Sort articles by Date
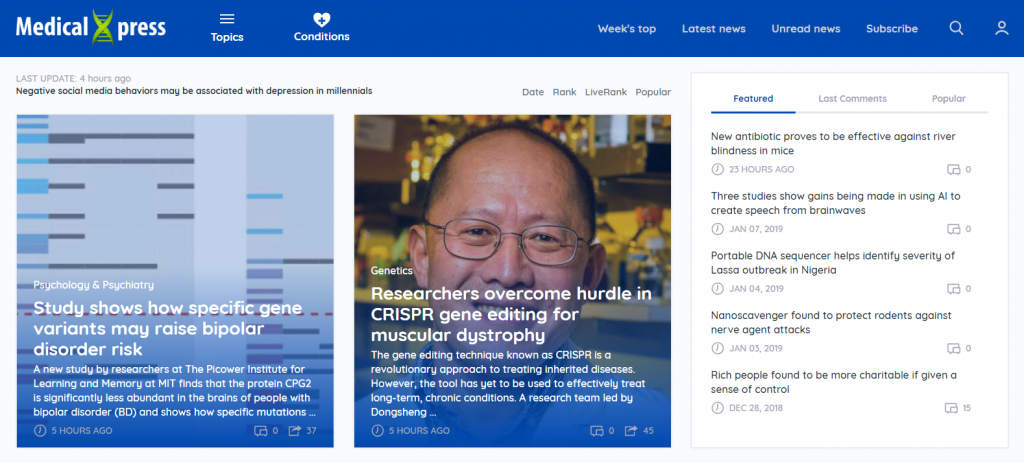Screen dimensions: 1024x463 click(x=533, y=92)
